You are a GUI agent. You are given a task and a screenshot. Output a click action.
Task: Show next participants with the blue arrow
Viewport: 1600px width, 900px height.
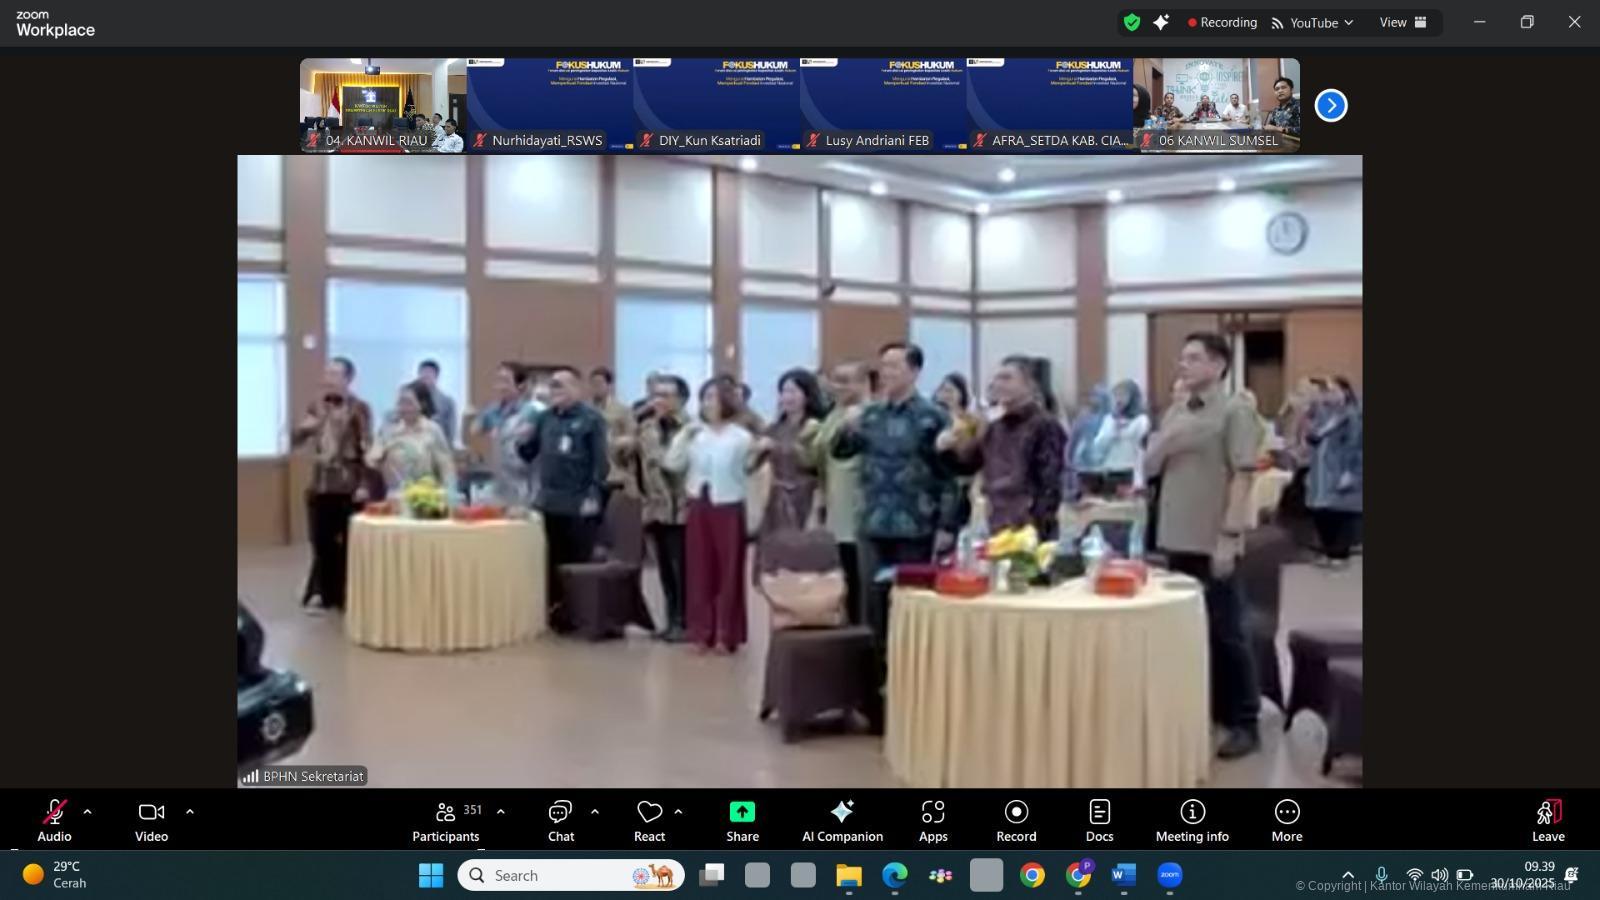tap(1331, 105)
